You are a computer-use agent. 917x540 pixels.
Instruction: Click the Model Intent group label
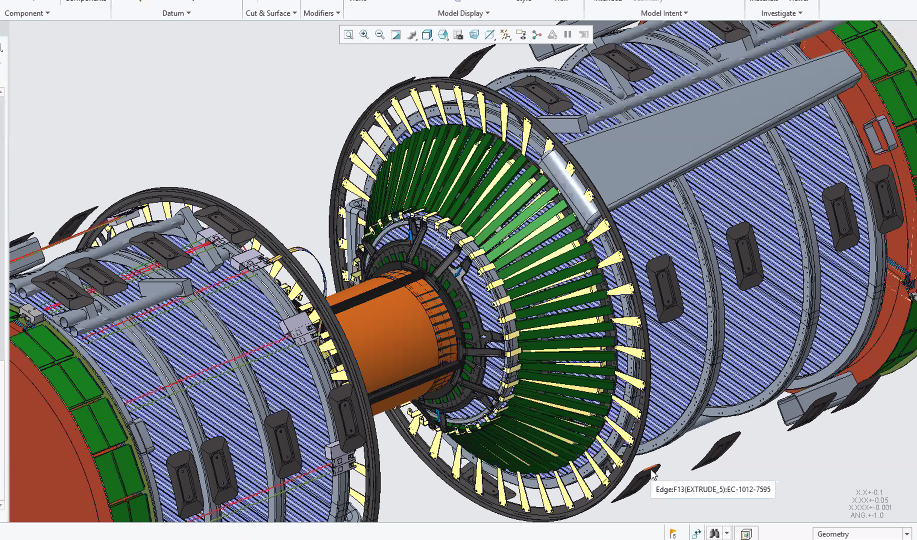click(x=664, y=13)
